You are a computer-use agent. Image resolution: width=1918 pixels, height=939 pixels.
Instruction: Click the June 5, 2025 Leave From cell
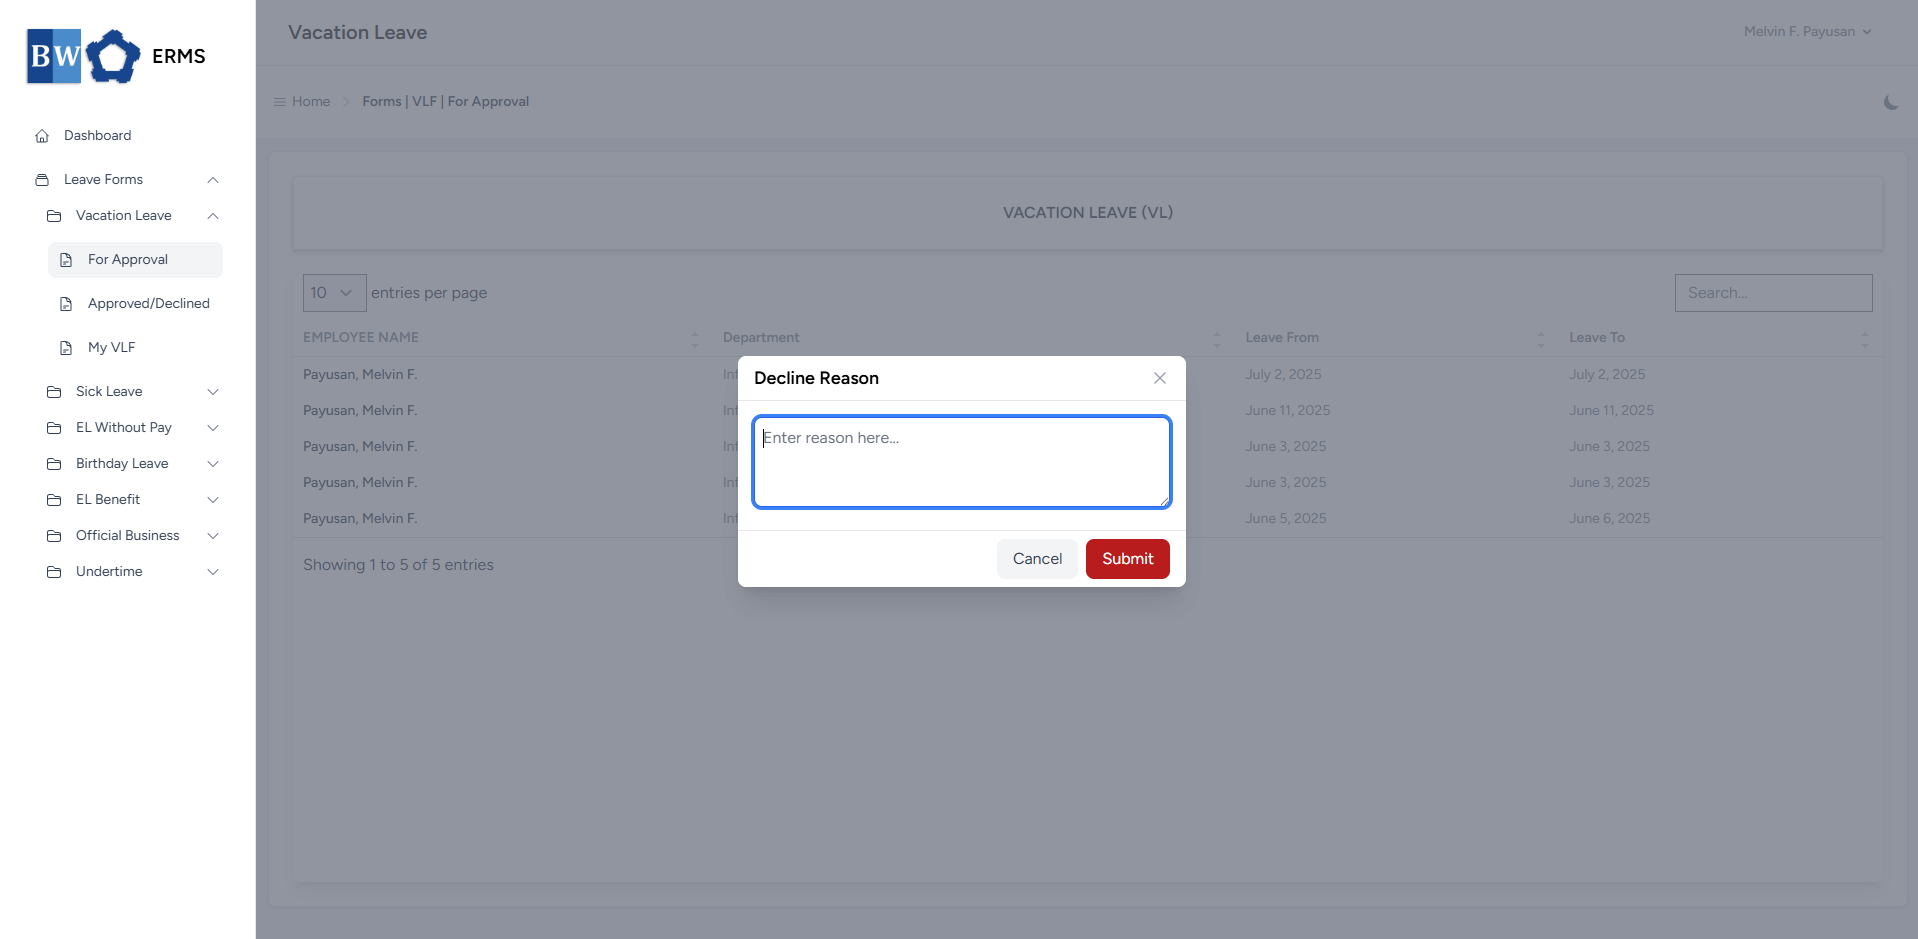(x=1286, y=519)
